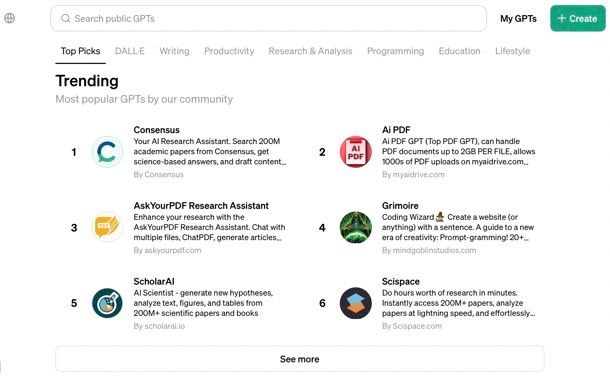Open the Education tab
610x381 pixels.
pos(459,51)
